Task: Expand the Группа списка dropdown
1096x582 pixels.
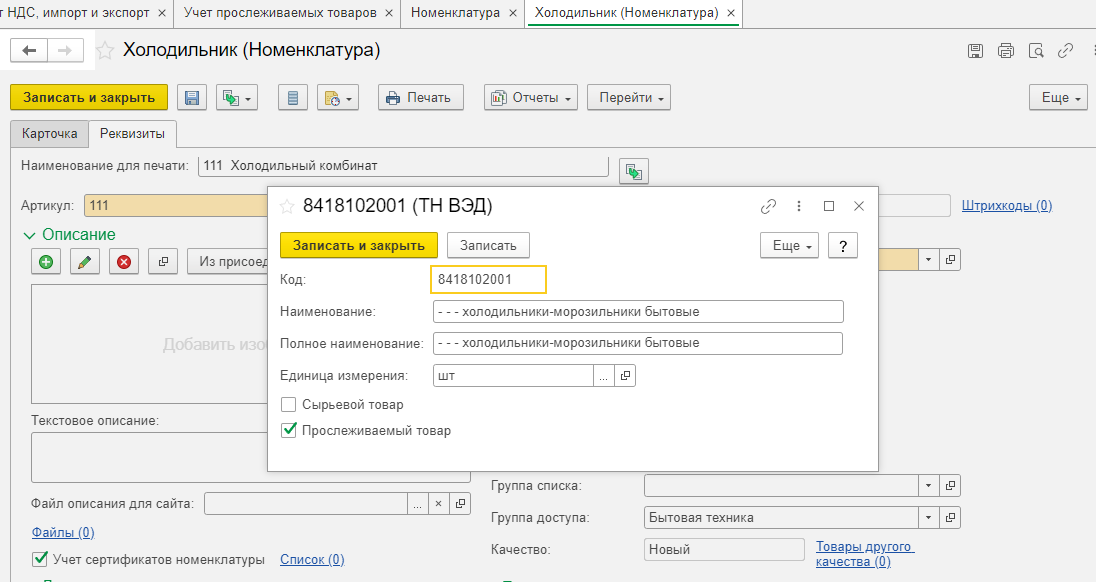Action: (928, 486)
